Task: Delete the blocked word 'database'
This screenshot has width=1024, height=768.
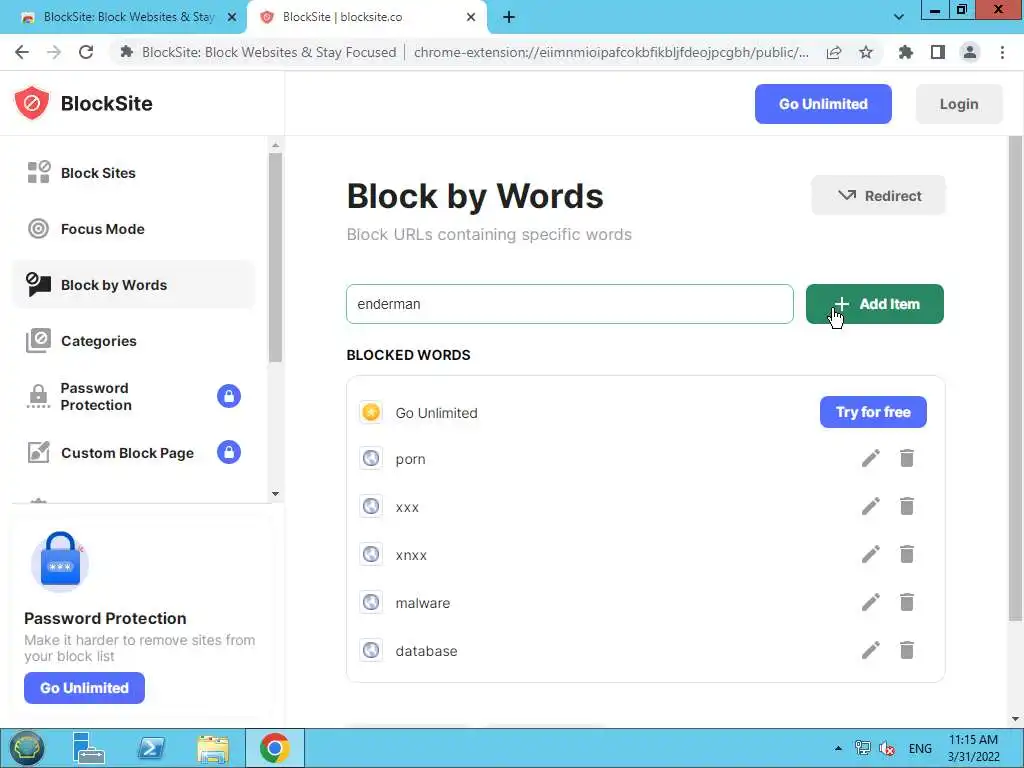Action: coord(906,650)
